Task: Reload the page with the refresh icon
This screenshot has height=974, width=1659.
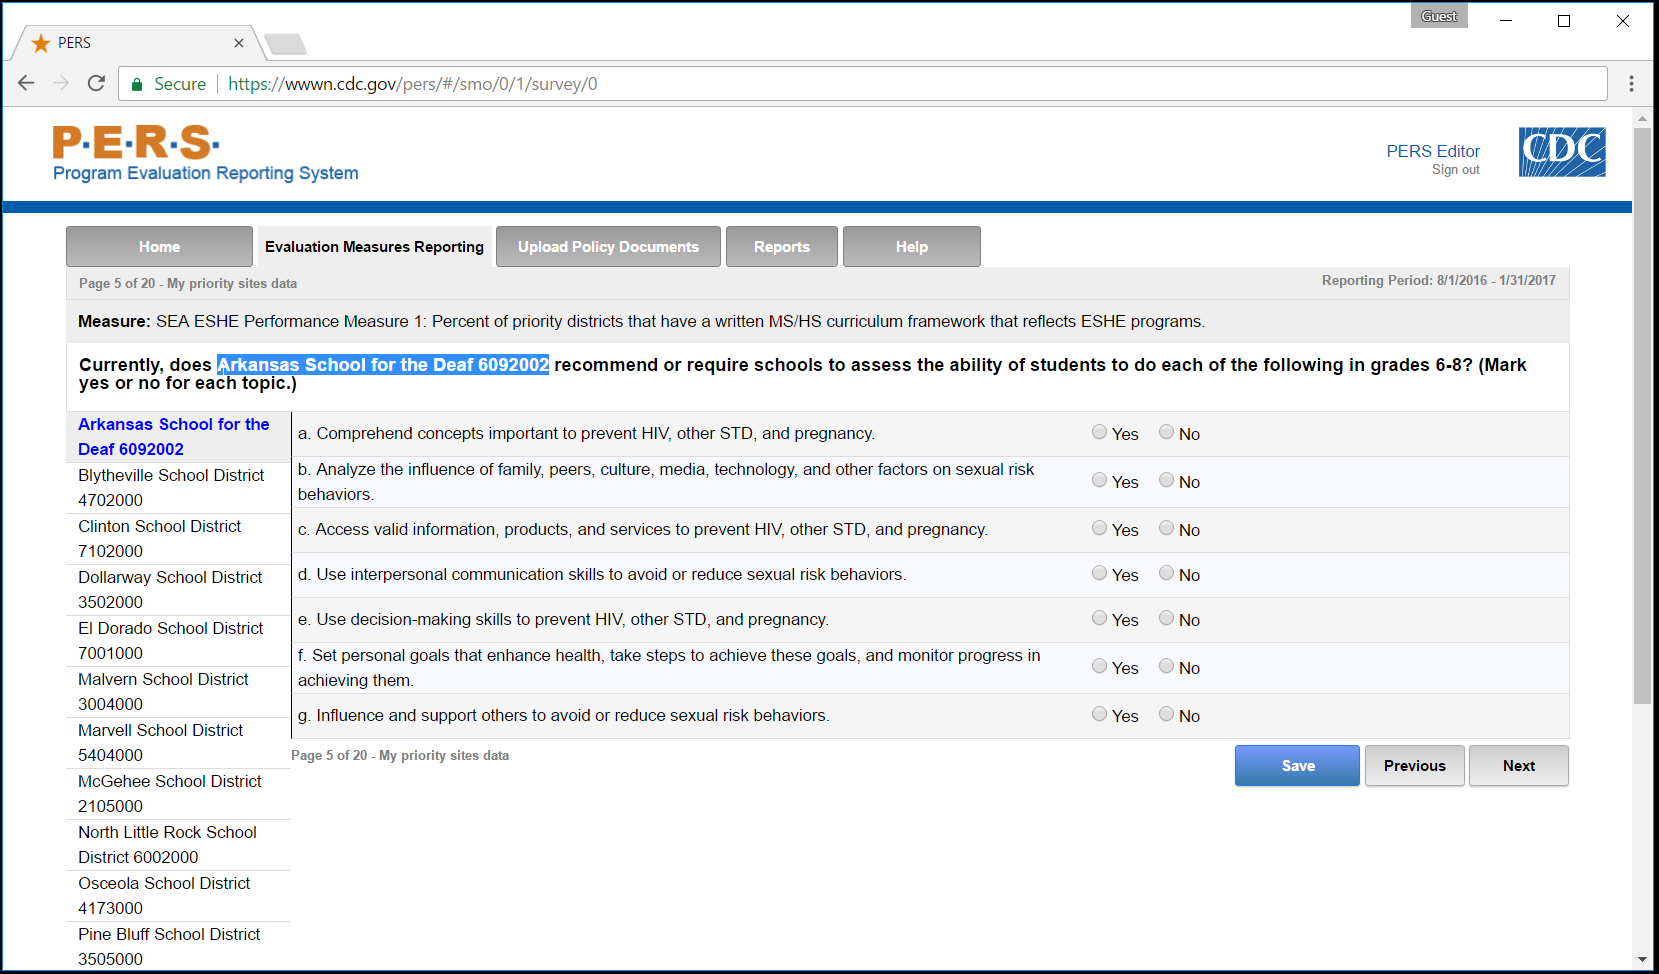Action: (96, 83)
